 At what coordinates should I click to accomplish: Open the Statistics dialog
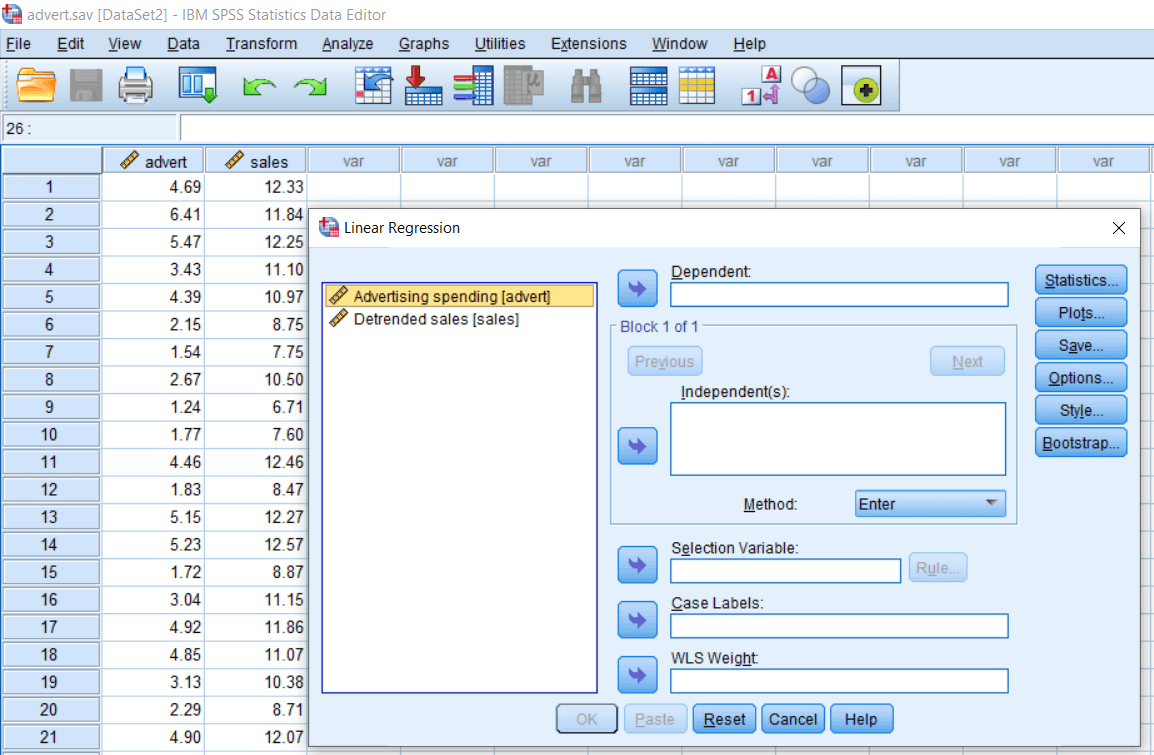click(x=1080, y=279)
